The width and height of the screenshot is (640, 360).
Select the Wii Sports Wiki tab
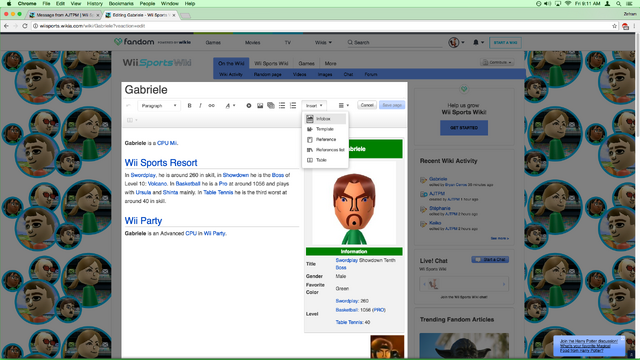[271, 63]
